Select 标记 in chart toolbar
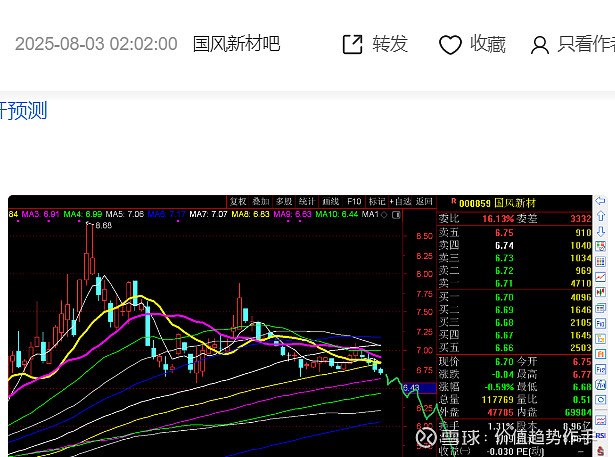Image resolution: width=615 pixels, height=457 pixels. (377, 202)
